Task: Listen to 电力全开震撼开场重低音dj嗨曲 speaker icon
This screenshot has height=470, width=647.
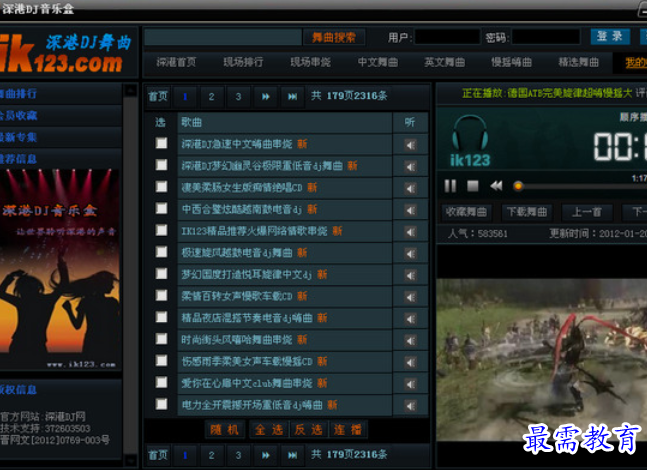Action: click(411, 406)
